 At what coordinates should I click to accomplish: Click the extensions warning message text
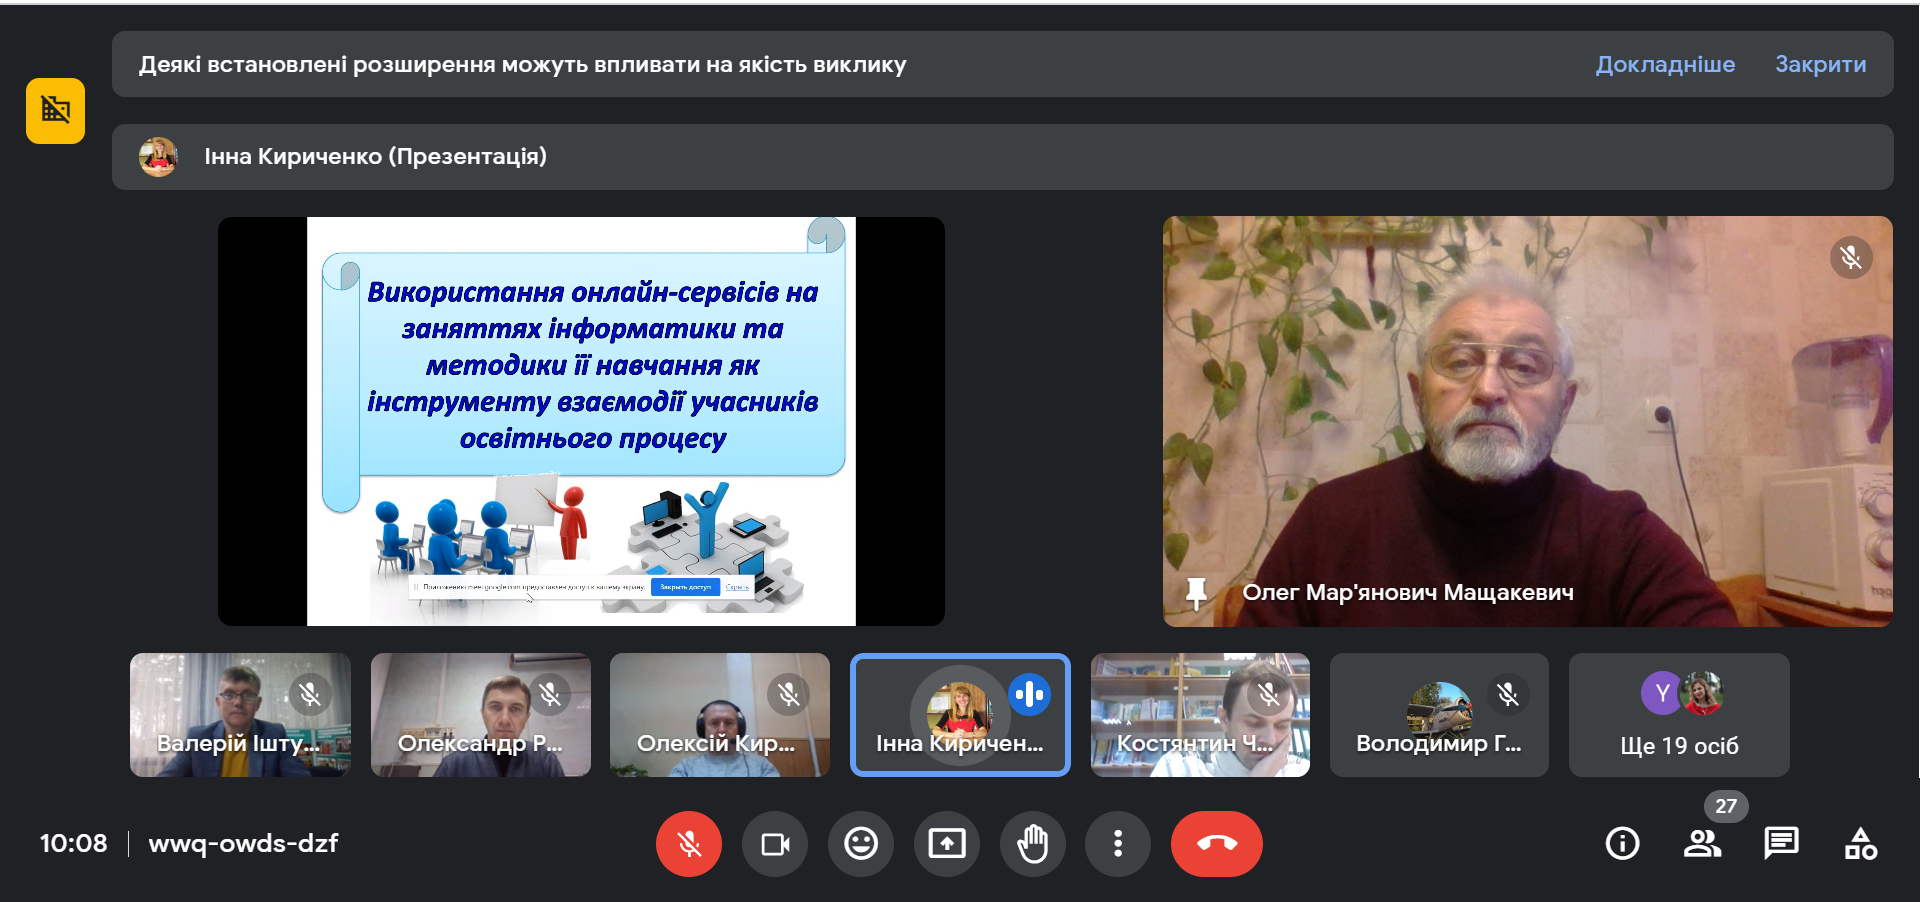pos(522,65)
